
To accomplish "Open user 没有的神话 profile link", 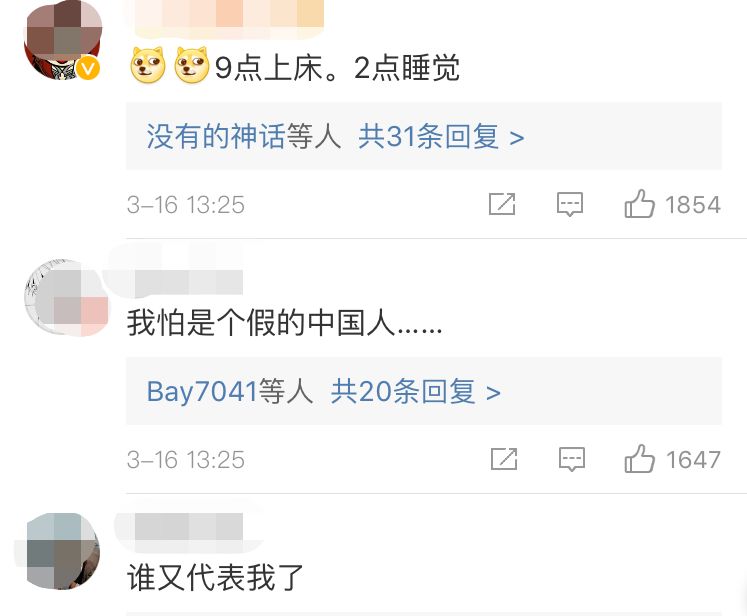I will click(x=215, y=137).
